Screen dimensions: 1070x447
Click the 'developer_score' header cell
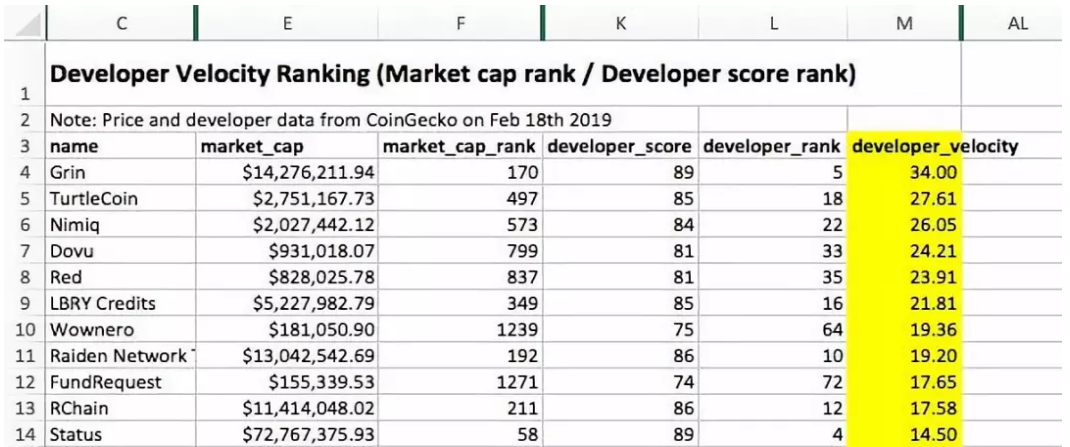click(621, 146)
